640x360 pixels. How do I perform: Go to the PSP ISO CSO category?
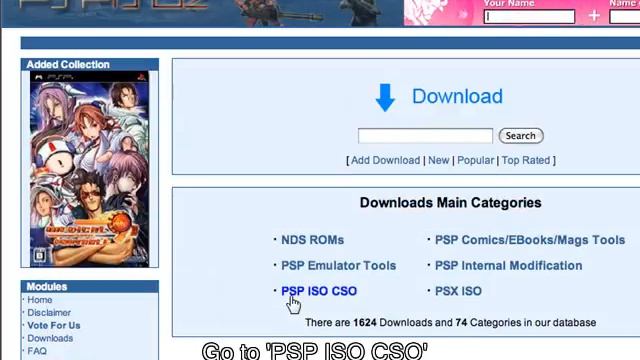(x=319, y=291)
